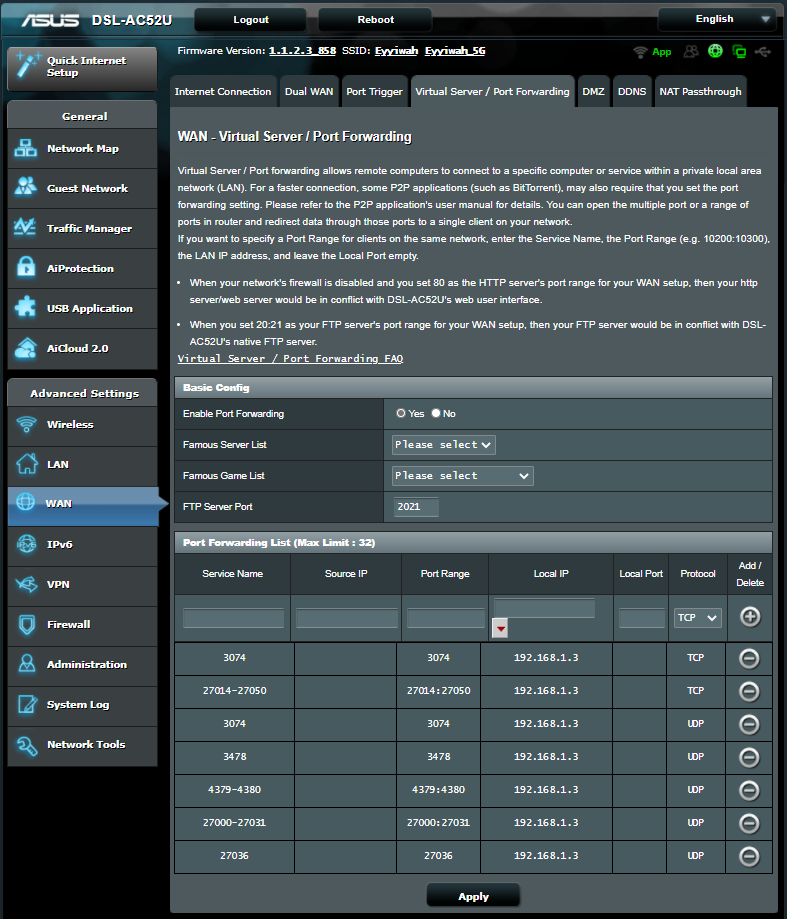Select Yes for Enable Port Forwarding
787x919 pixels.
pos(401,413)
